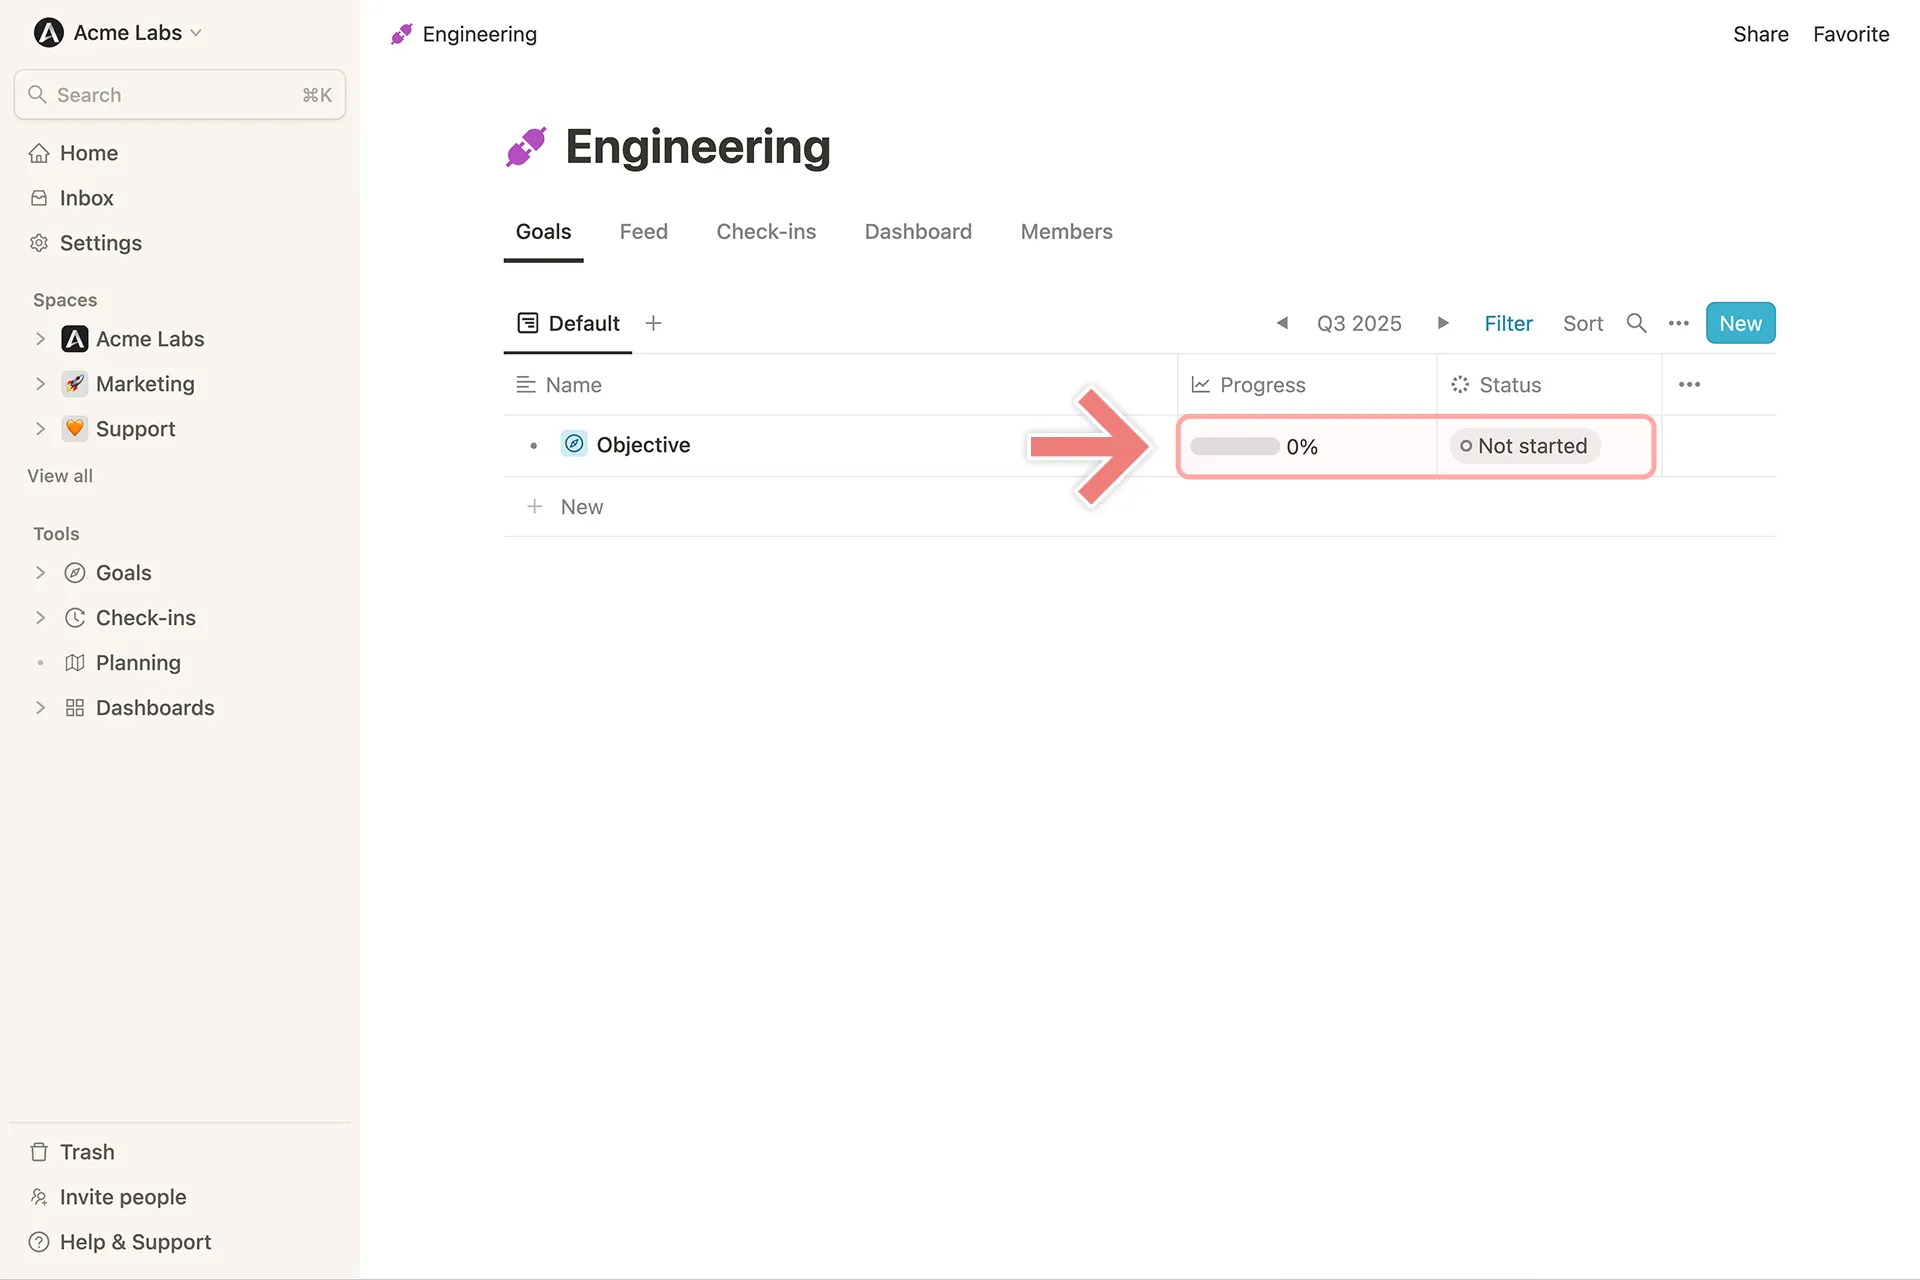Open Planning map tool in sidebar
Viewport: 1920px width, 1280px height.
pos(138,663)
